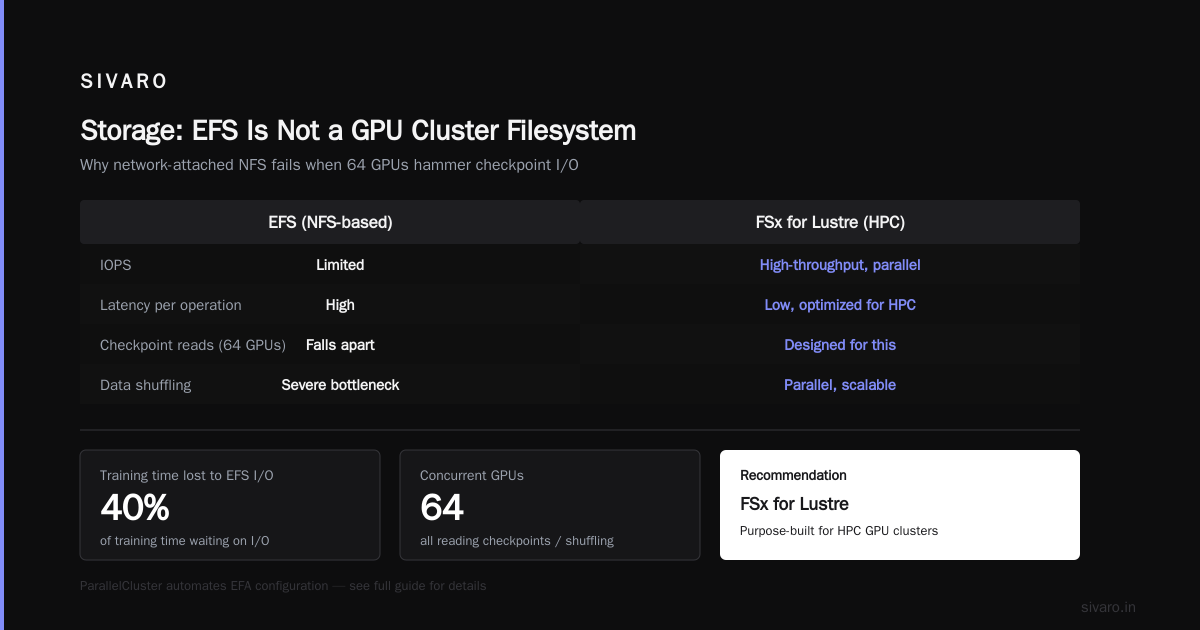Click "High-throughput, parallel" cell
The height and width of the screenshot is (630, 1200).
tap(840, 265)
